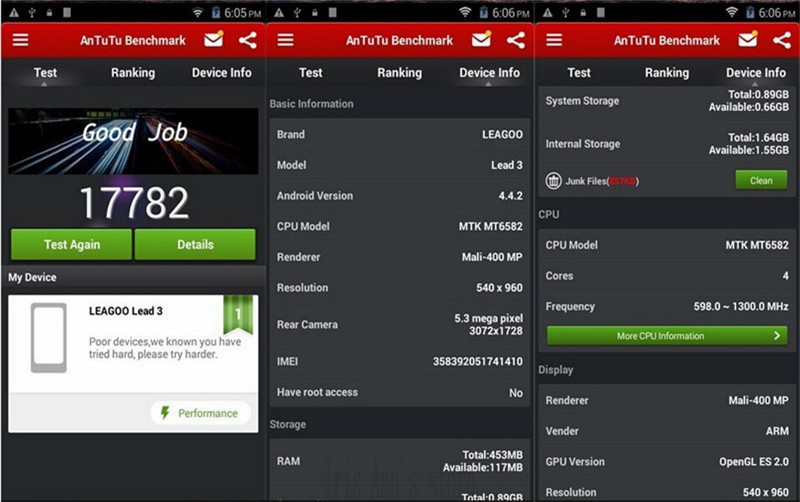Tap share icon on the score result screen

248,41
